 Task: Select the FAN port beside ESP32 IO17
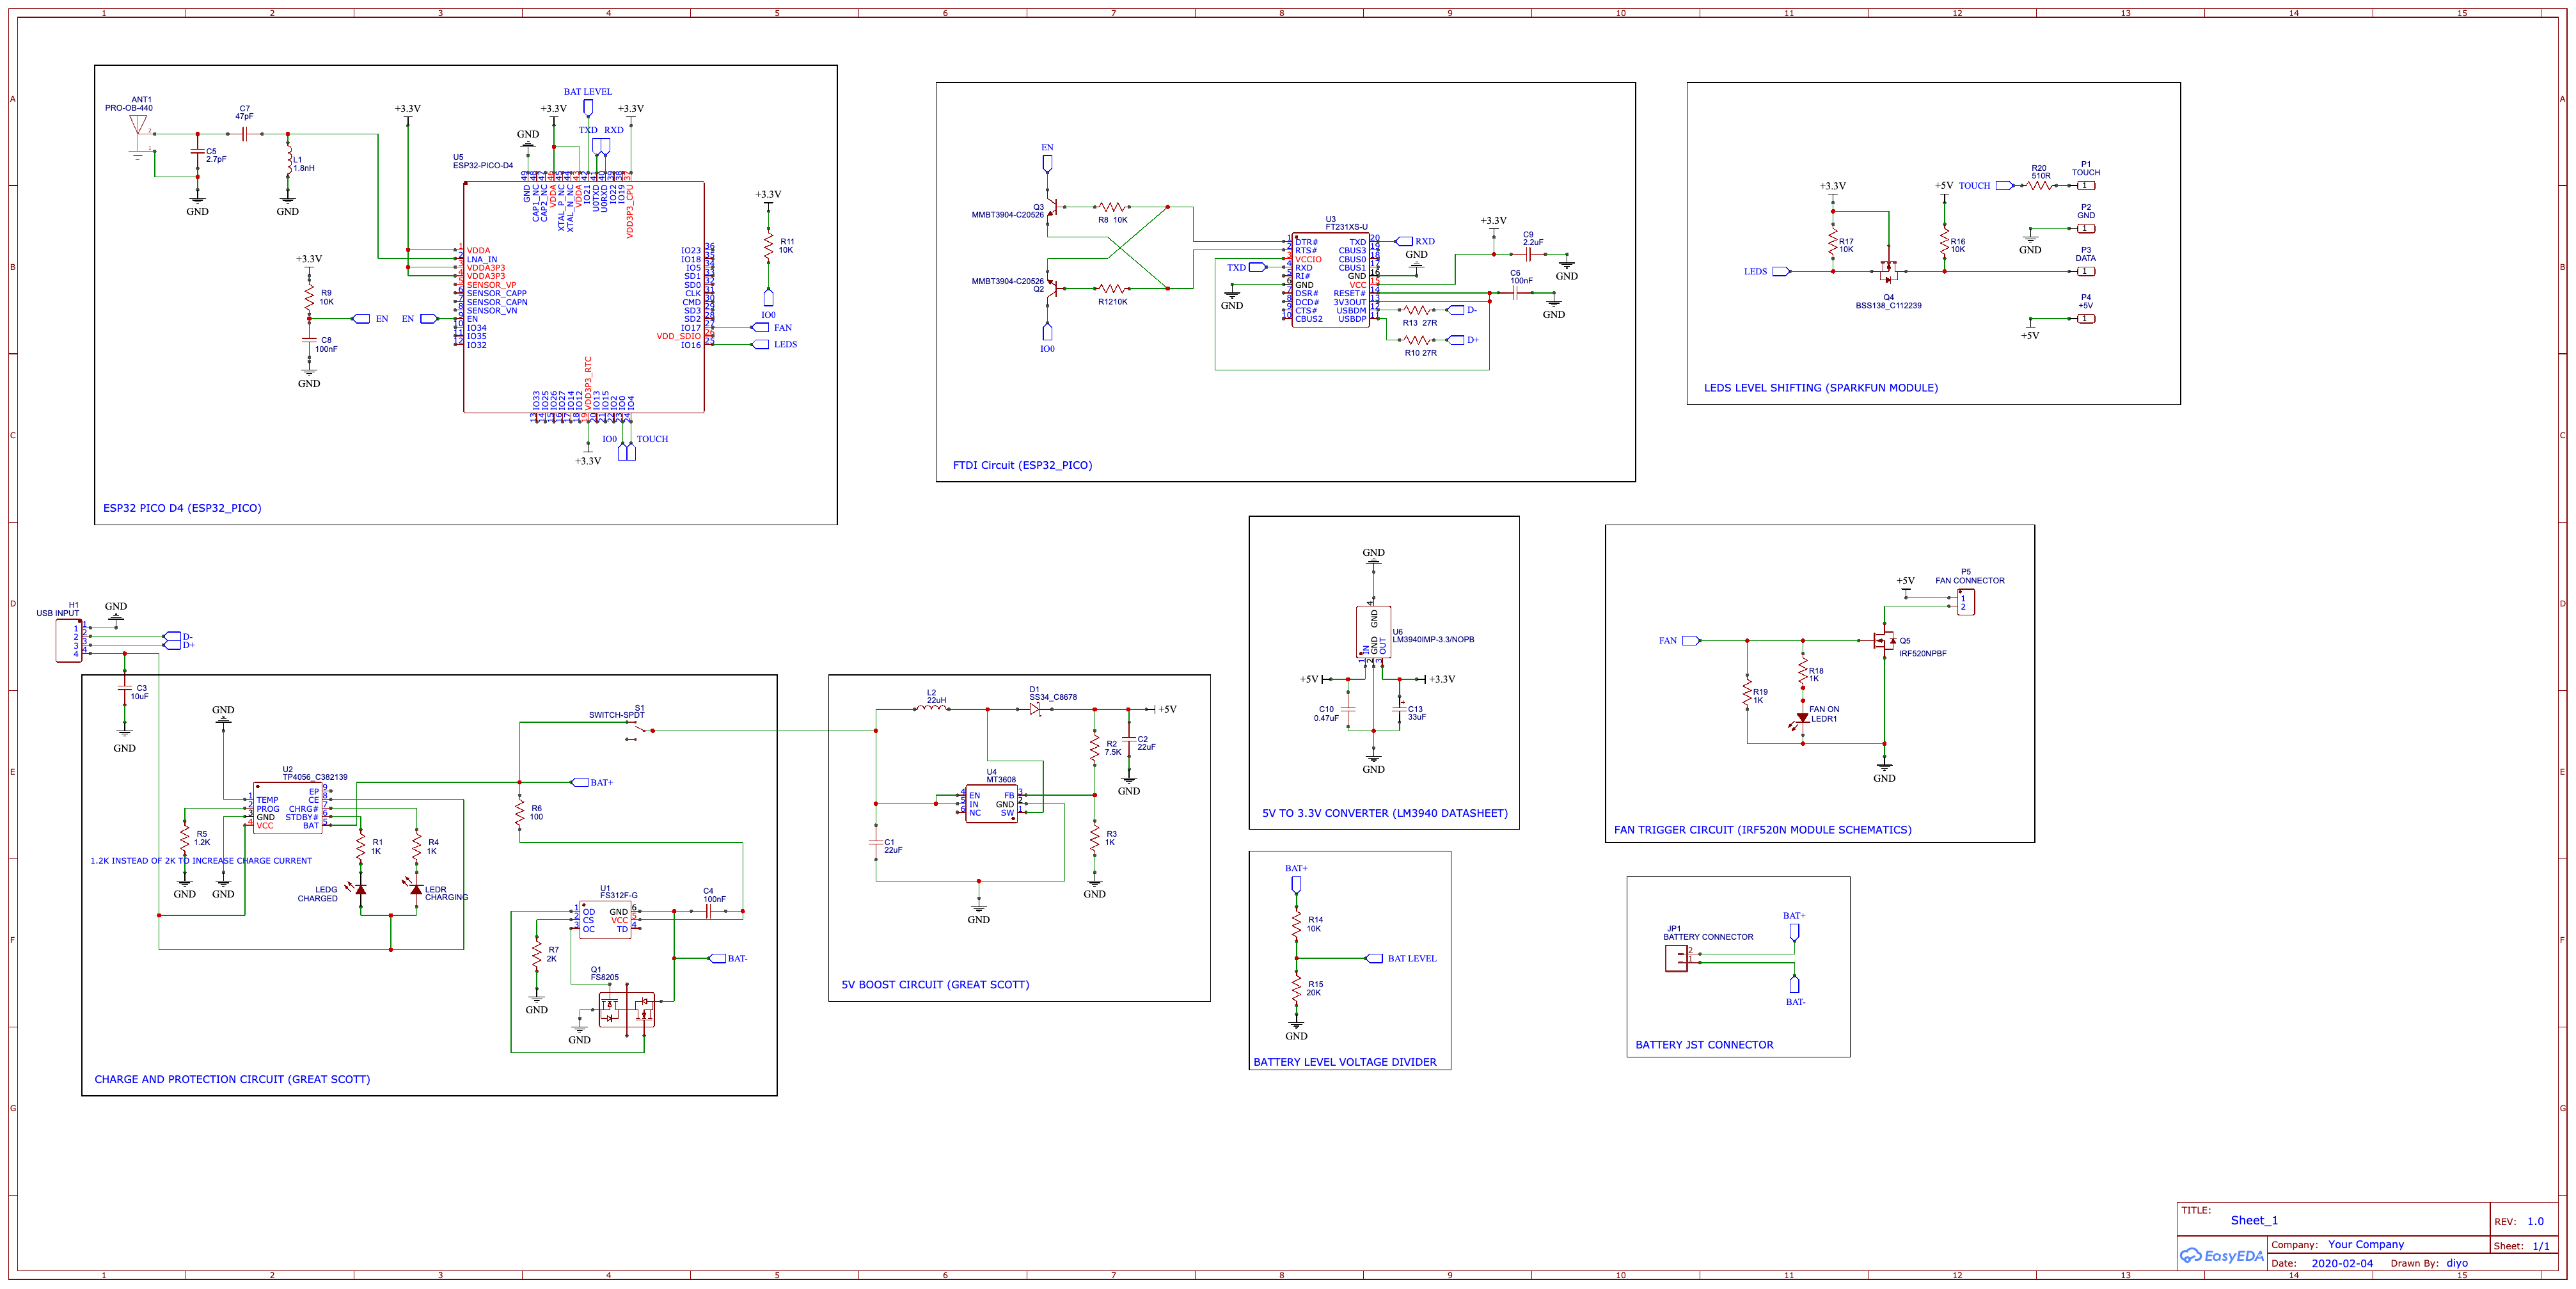760,327
